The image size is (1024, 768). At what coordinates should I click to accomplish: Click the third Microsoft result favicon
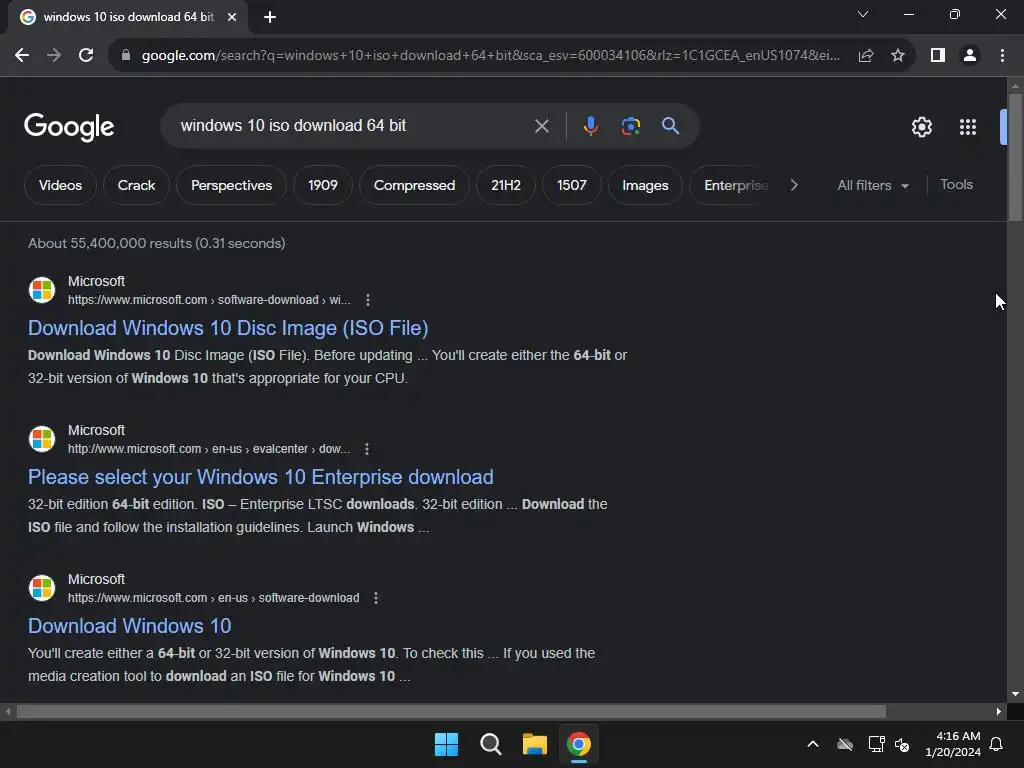pos(42,588)
